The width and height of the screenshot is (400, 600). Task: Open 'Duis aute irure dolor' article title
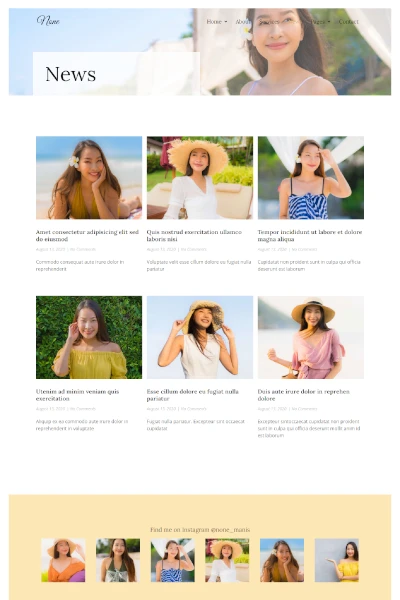click(x=304, y=395)
